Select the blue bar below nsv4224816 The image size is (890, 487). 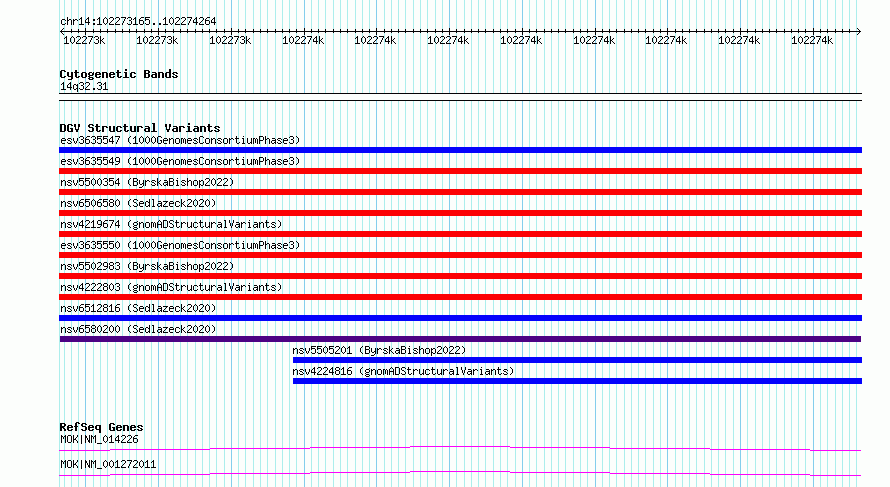[x=577, y=381]
